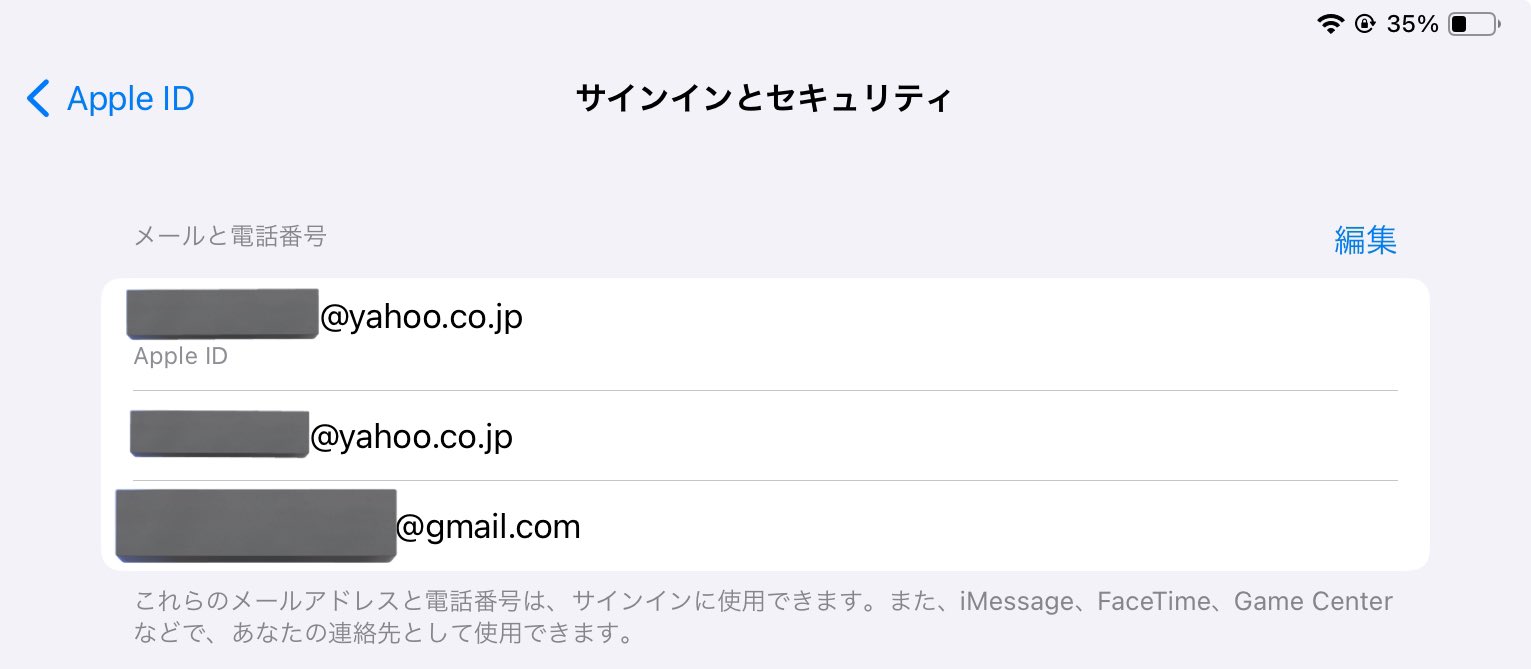Go back via the Apple ID label
1531x669 pixels.
tap(131, 99)
